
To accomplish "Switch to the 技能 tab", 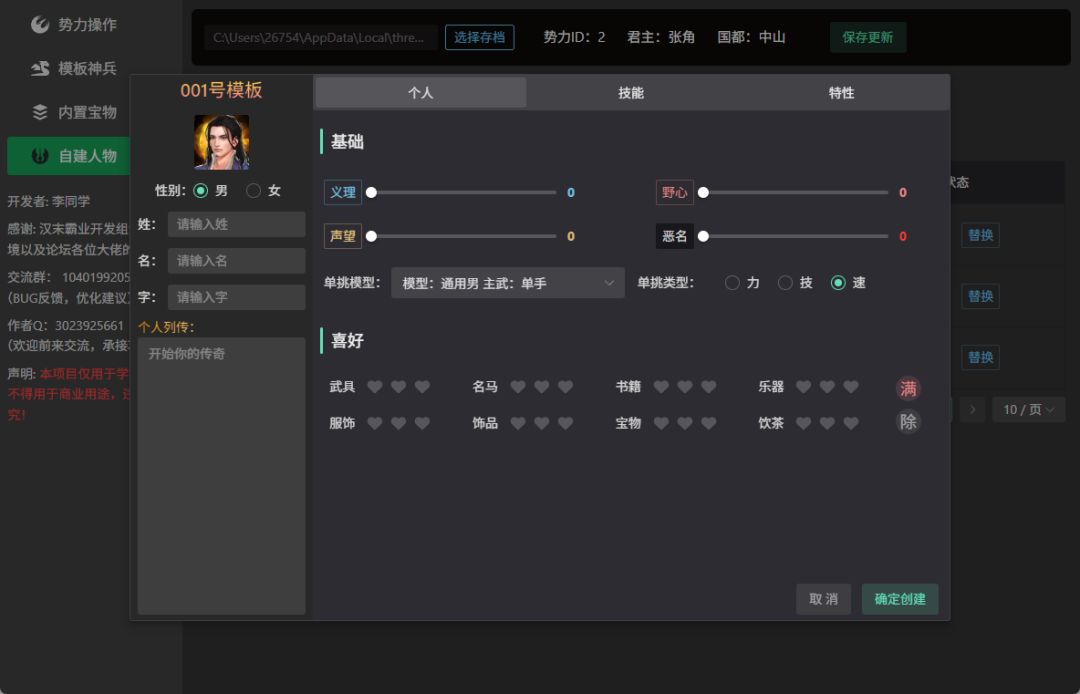I will (631, 92).
